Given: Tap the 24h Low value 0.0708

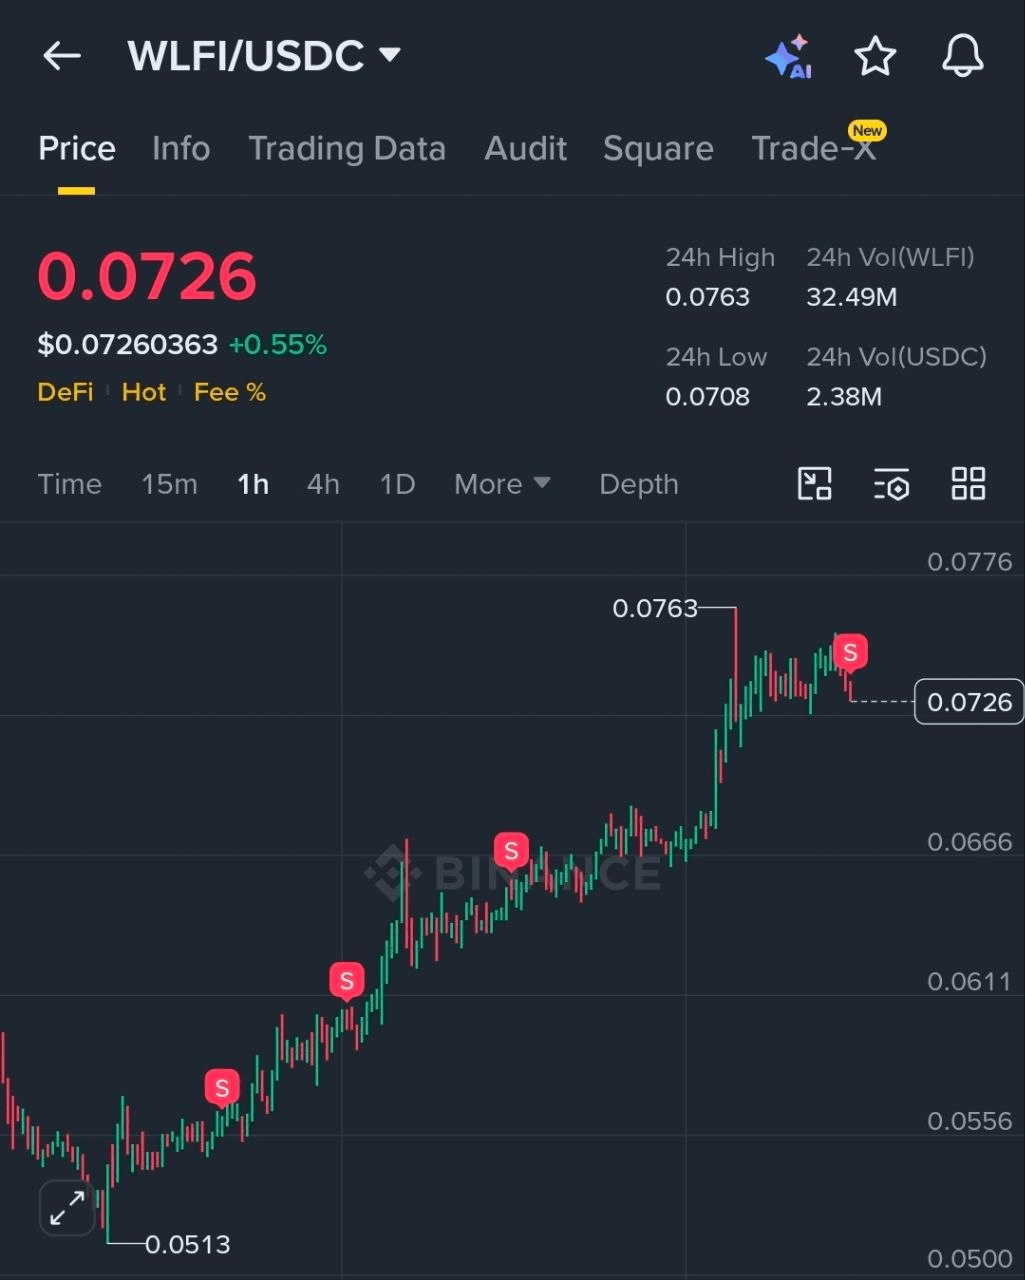Looking at the screenshot, I should (708, 396).
